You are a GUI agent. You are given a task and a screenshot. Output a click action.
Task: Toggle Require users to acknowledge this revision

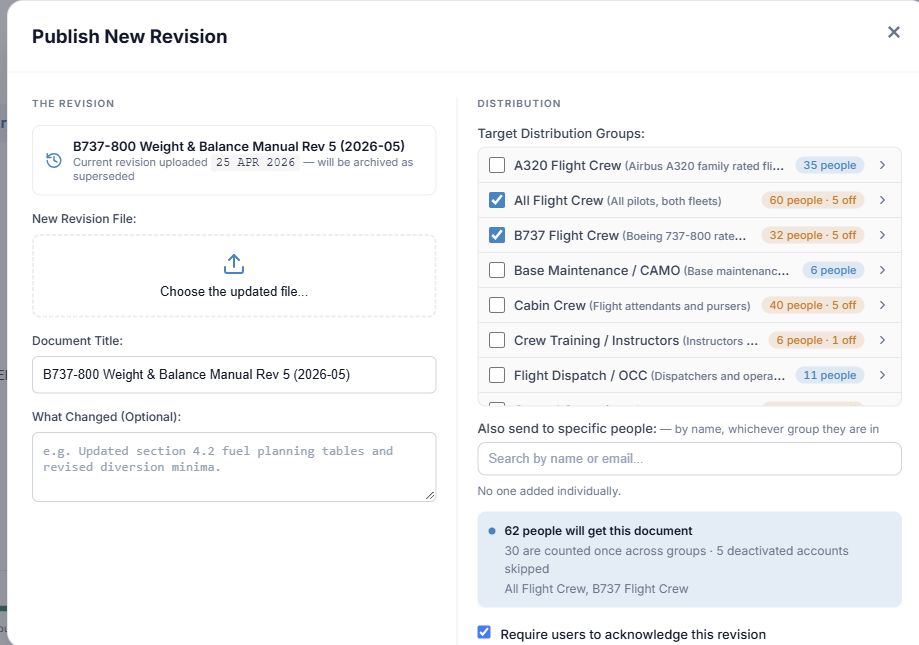point(484,632)
